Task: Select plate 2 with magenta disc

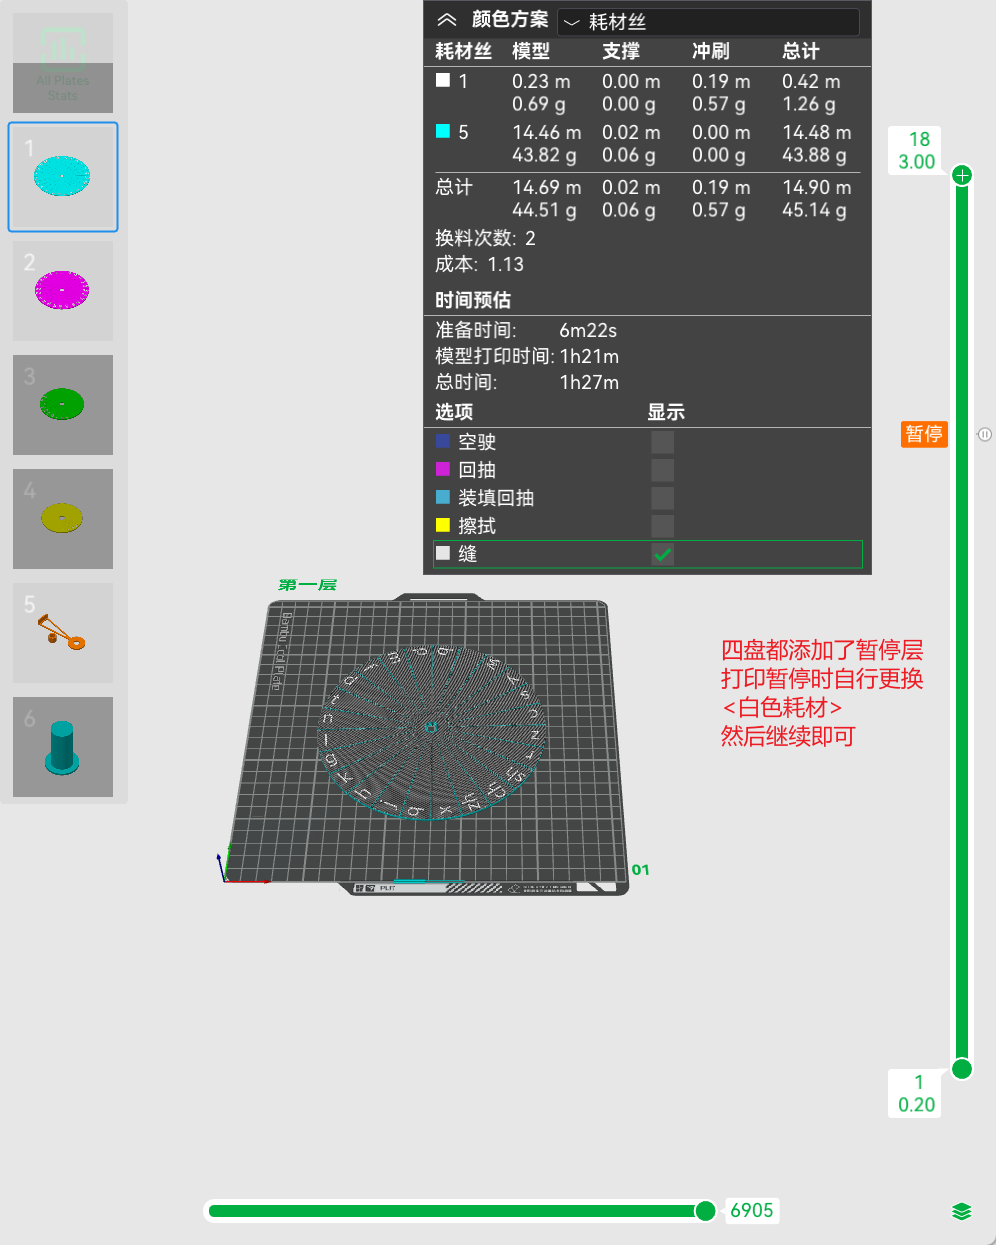Action: pyautogui.click(x=63, y=291)
